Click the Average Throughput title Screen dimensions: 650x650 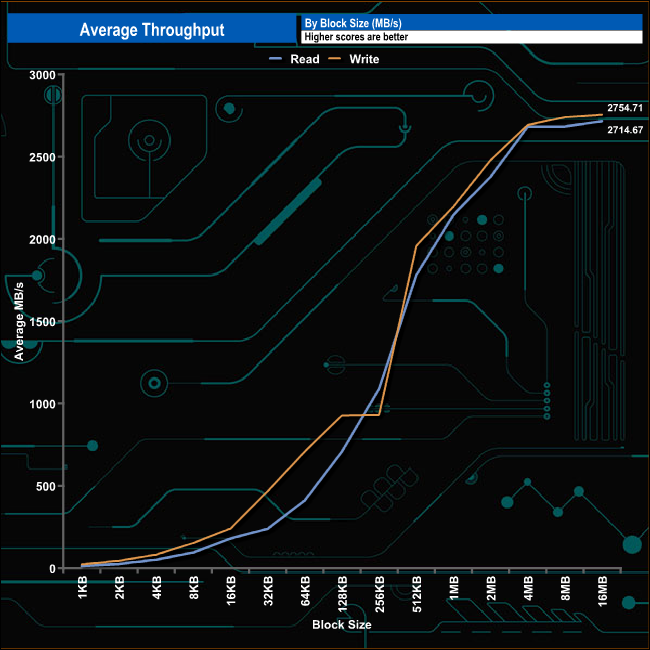pos(152,30)
